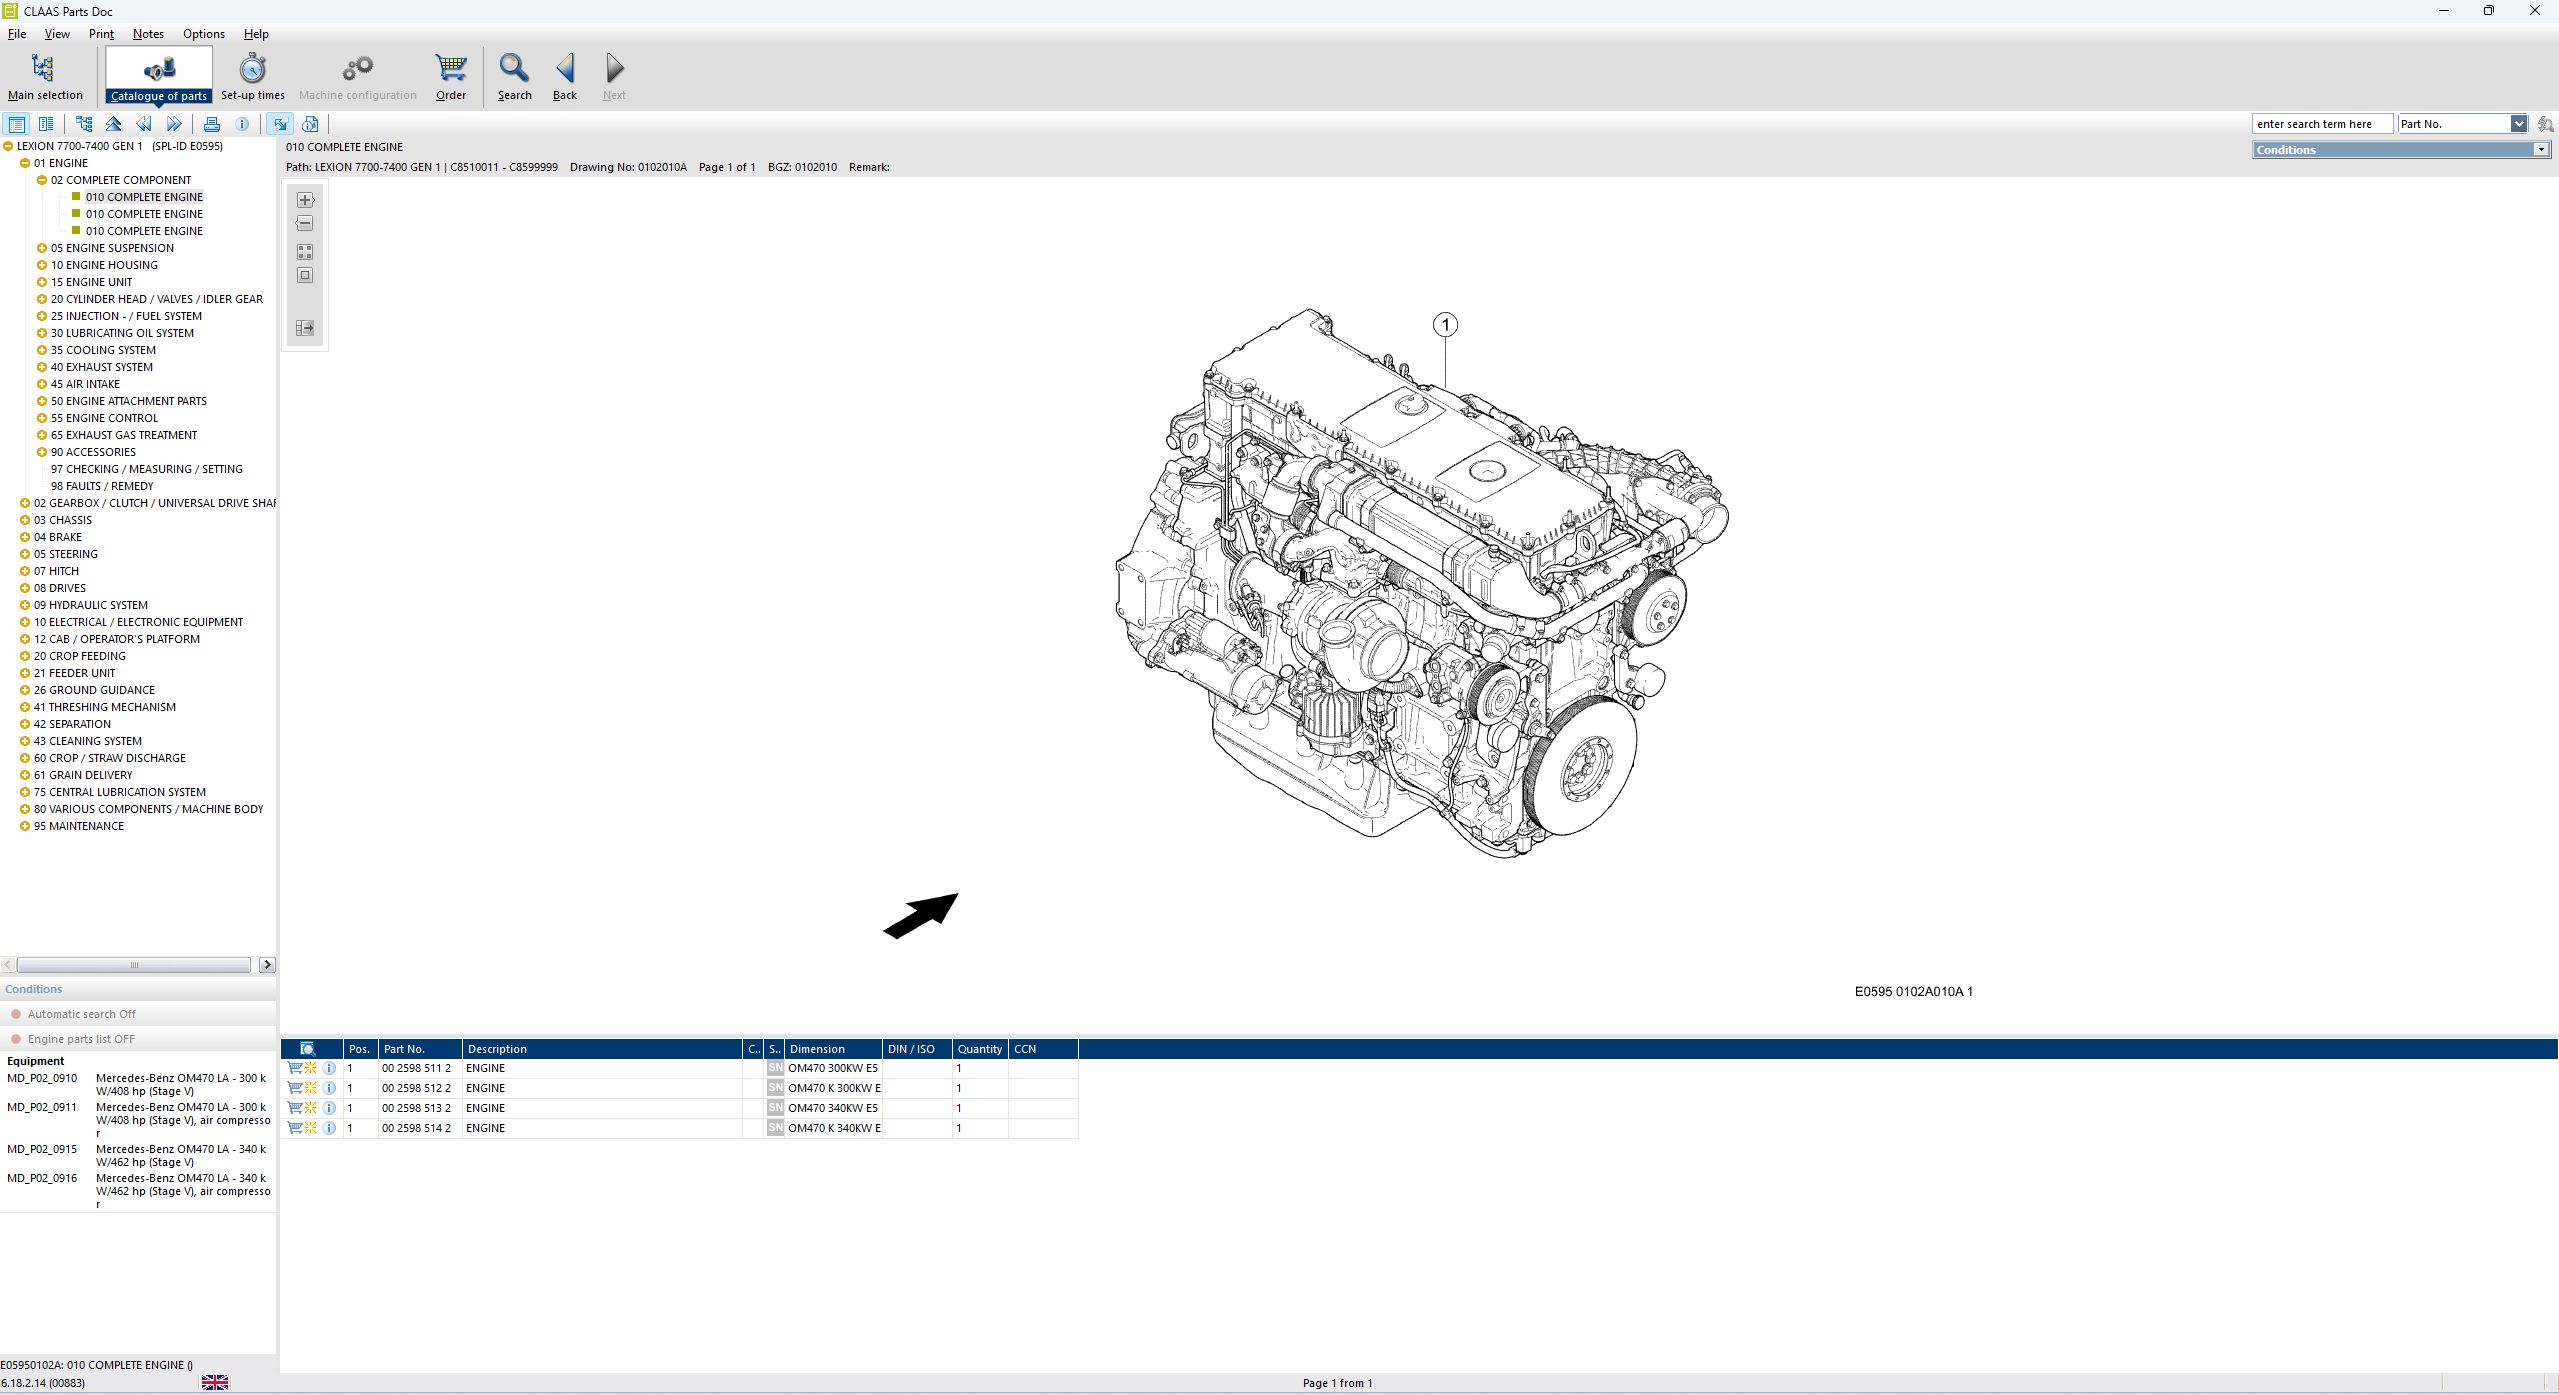Click the double left-arrow previous page icon

point(144,124)
